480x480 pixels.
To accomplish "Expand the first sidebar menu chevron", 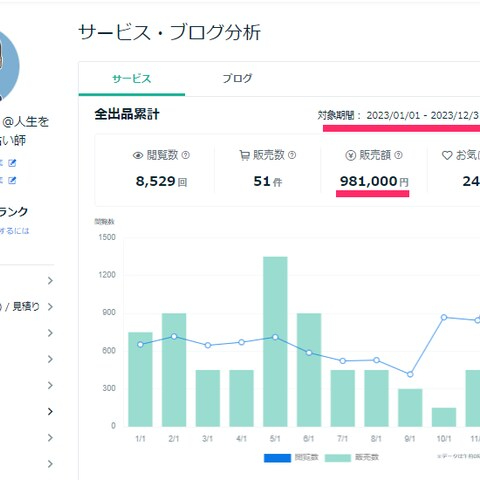I will tap(50, 281).
